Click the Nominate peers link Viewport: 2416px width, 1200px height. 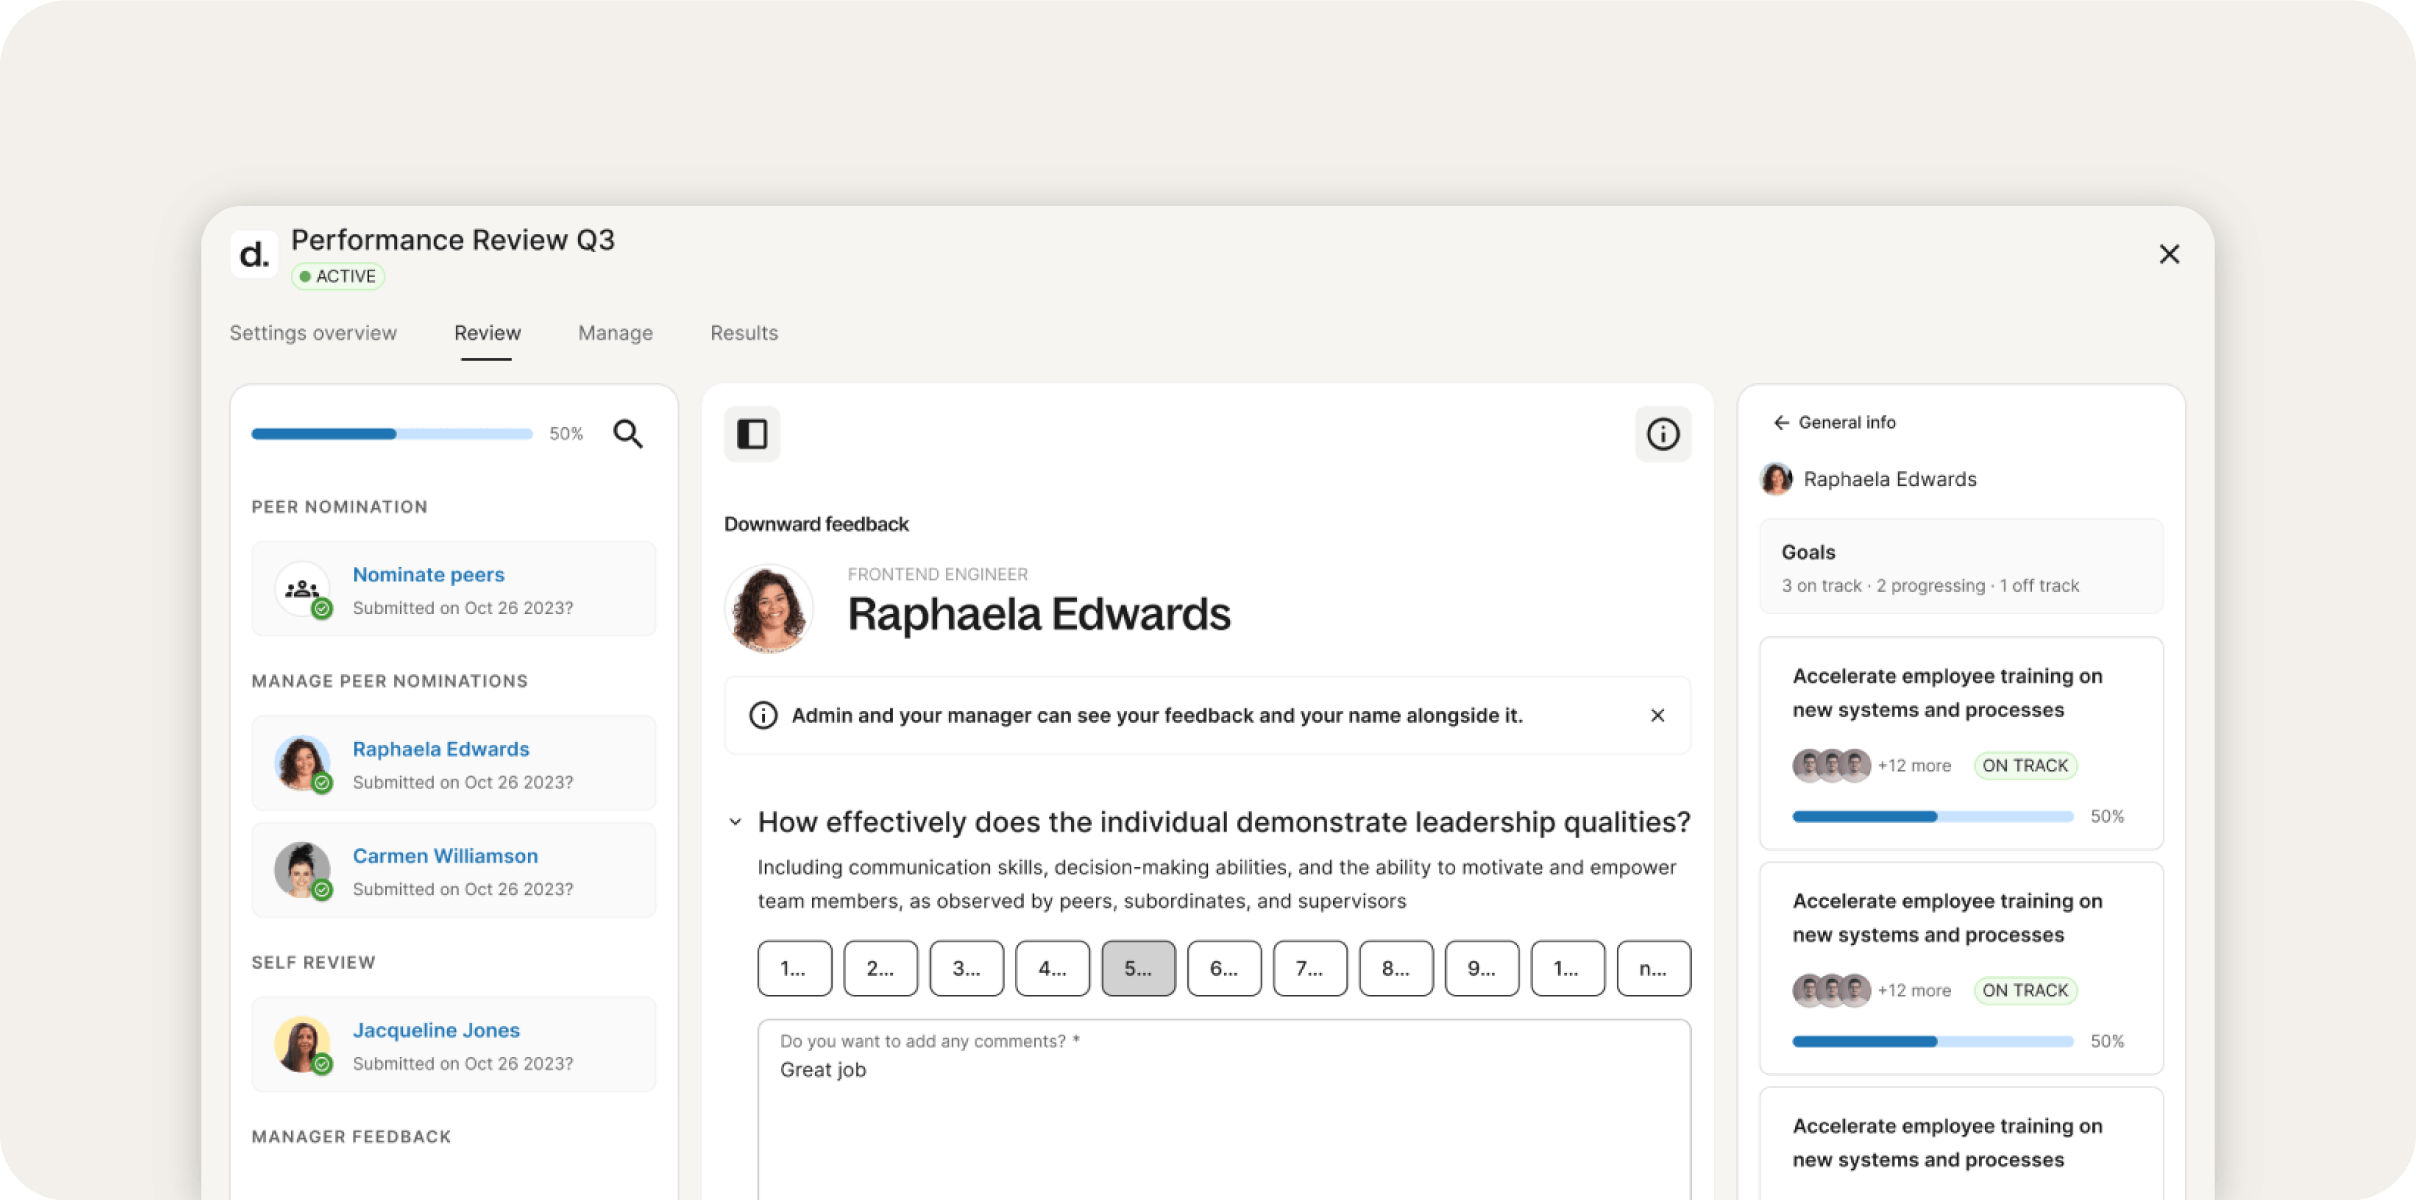[428, 574]
